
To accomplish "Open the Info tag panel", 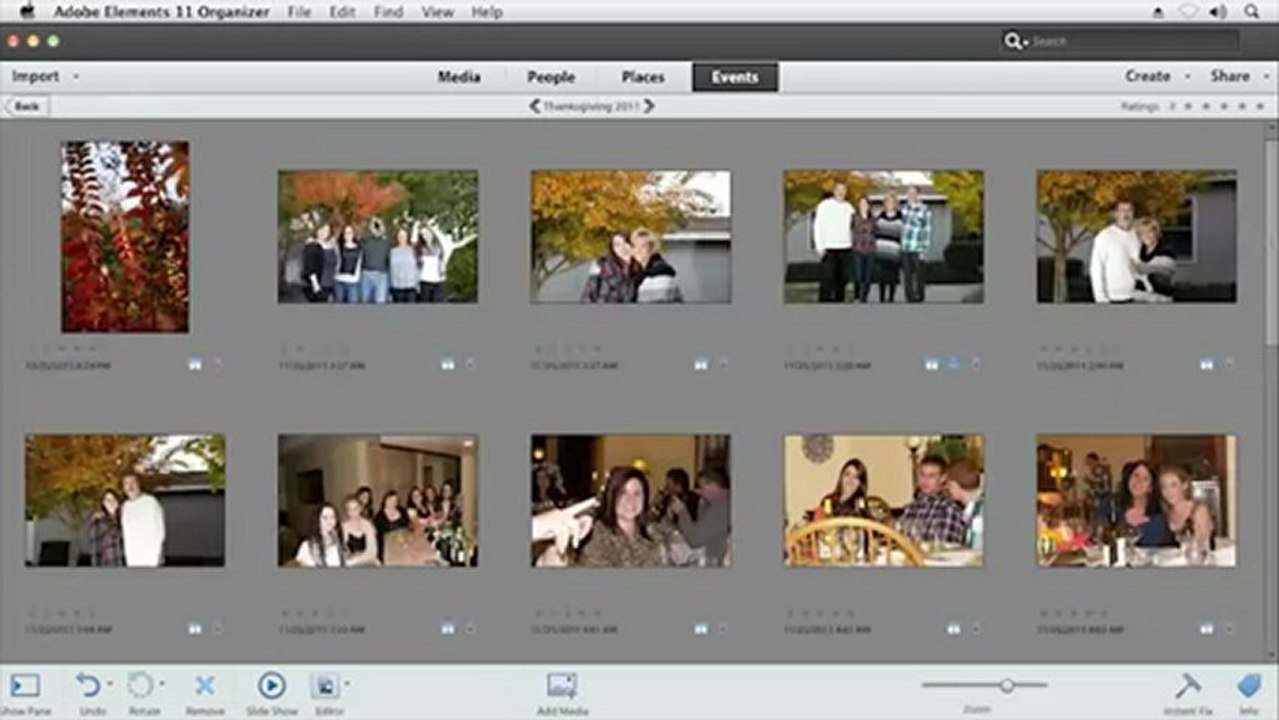I will click(x=1248, y=685).
